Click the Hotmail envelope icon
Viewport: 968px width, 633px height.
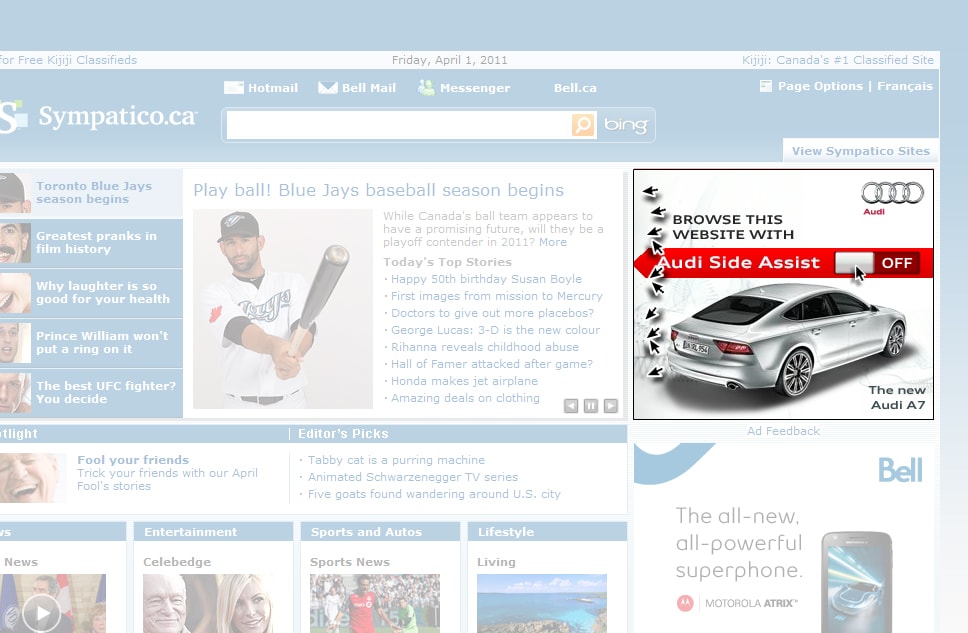[233, 88]
